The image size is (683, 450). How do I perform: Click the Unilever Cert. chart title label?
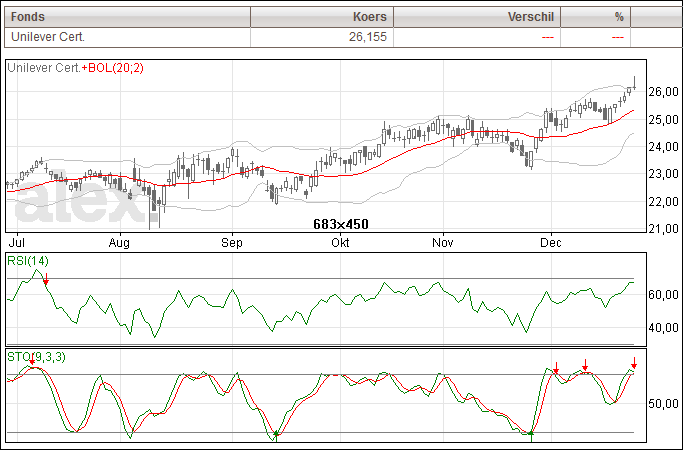coord(44,68)
